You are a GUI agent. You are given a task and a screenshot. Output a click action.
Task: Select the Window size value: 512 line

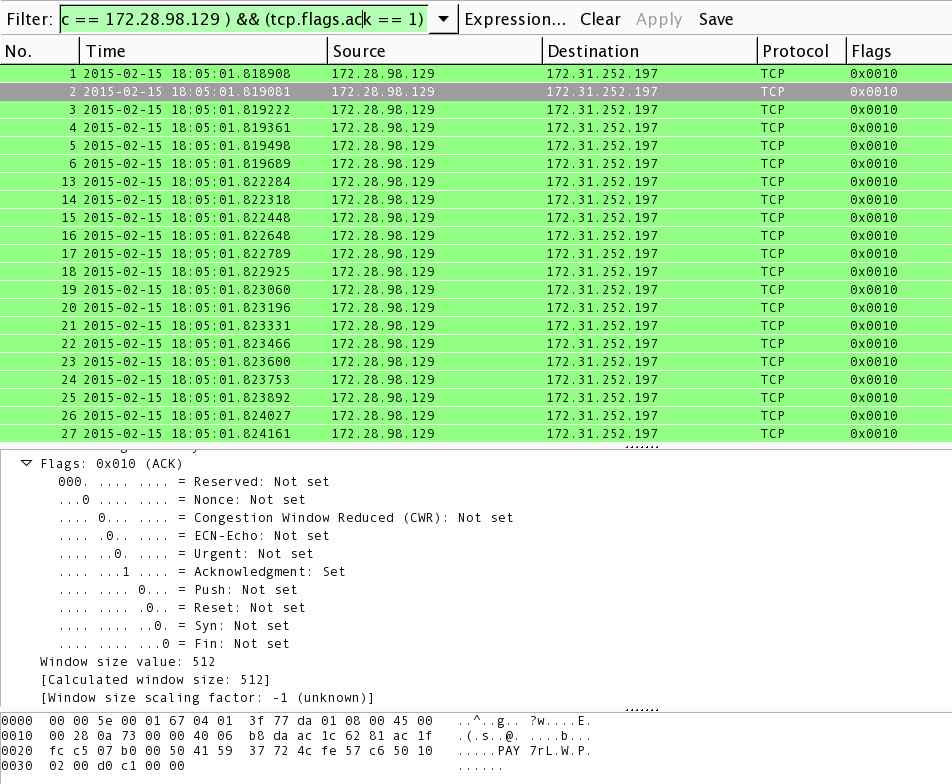pos(128,661)
